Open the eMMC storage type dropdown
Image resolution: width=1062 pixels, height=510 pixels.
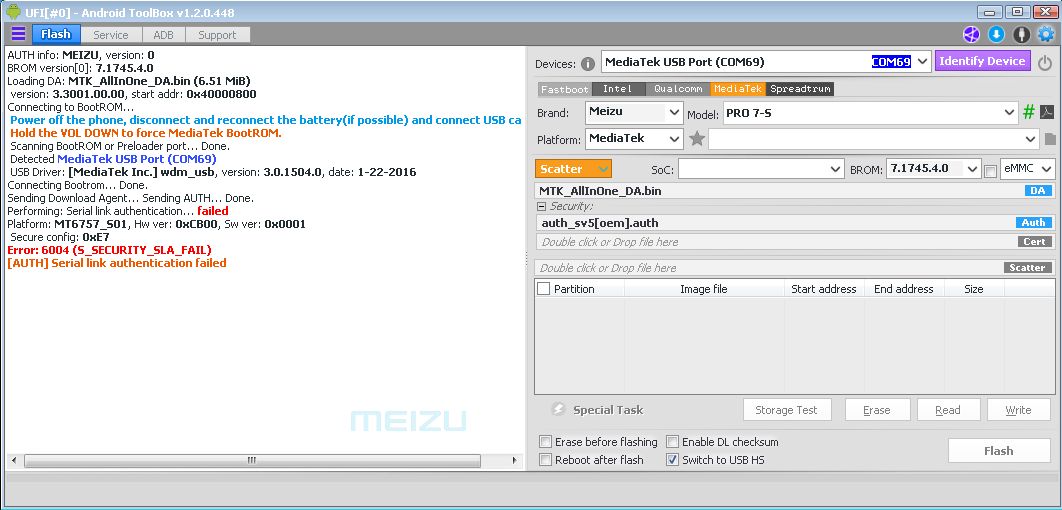[x=1027, y=169]
